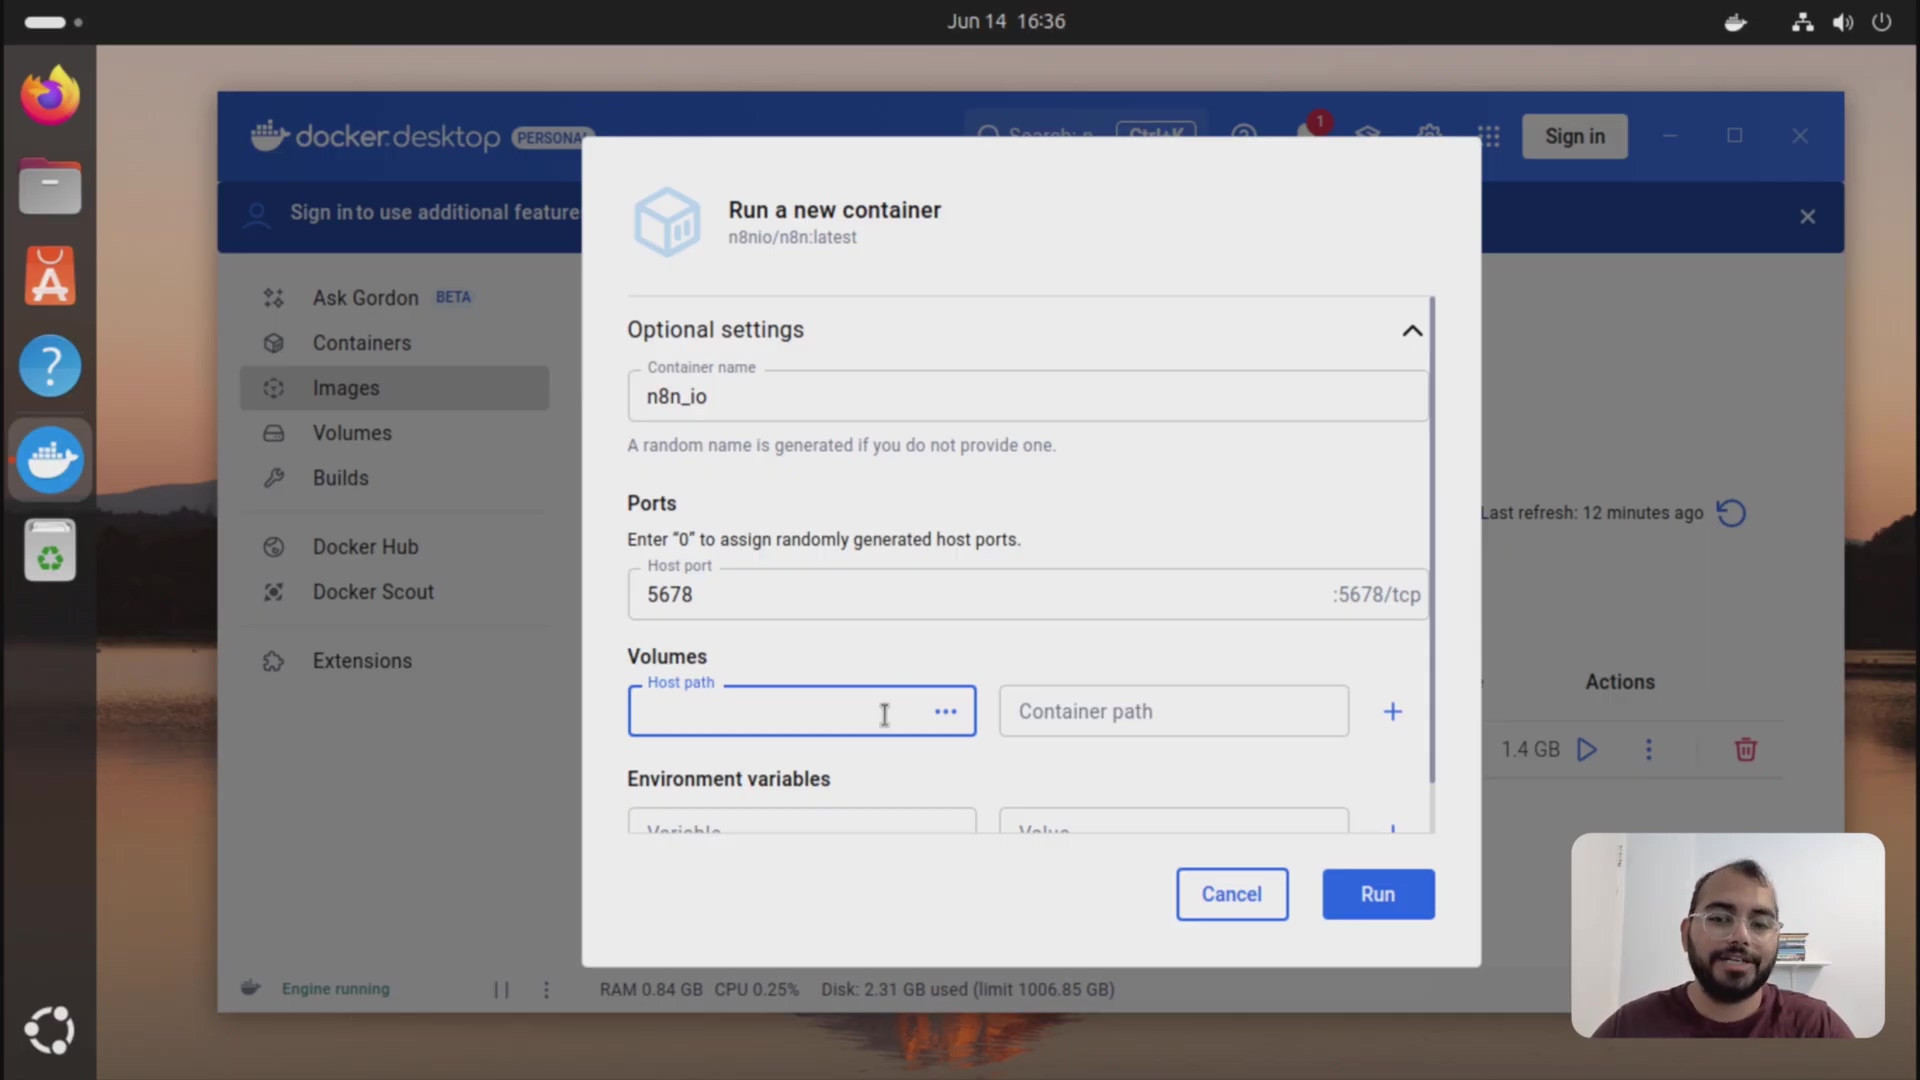Show applications via Ubuntu logo

50,1030
